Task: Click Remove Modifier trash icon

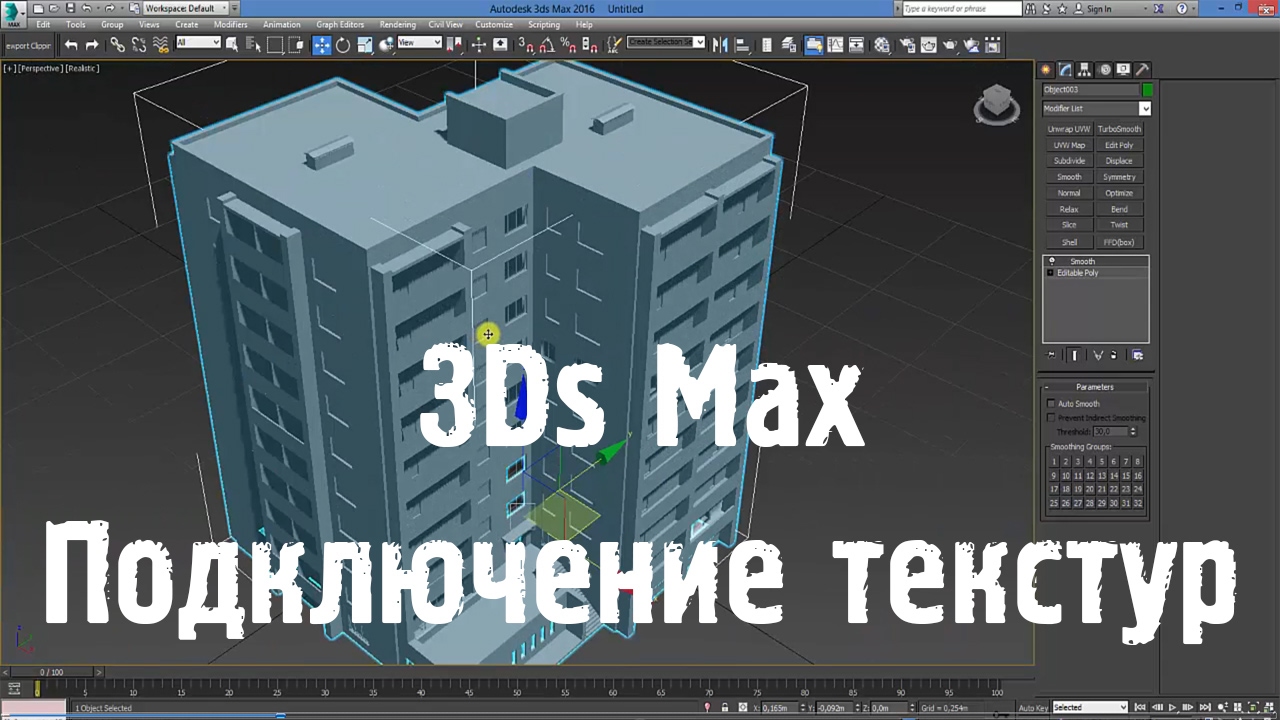Action: click(1113, 355)
